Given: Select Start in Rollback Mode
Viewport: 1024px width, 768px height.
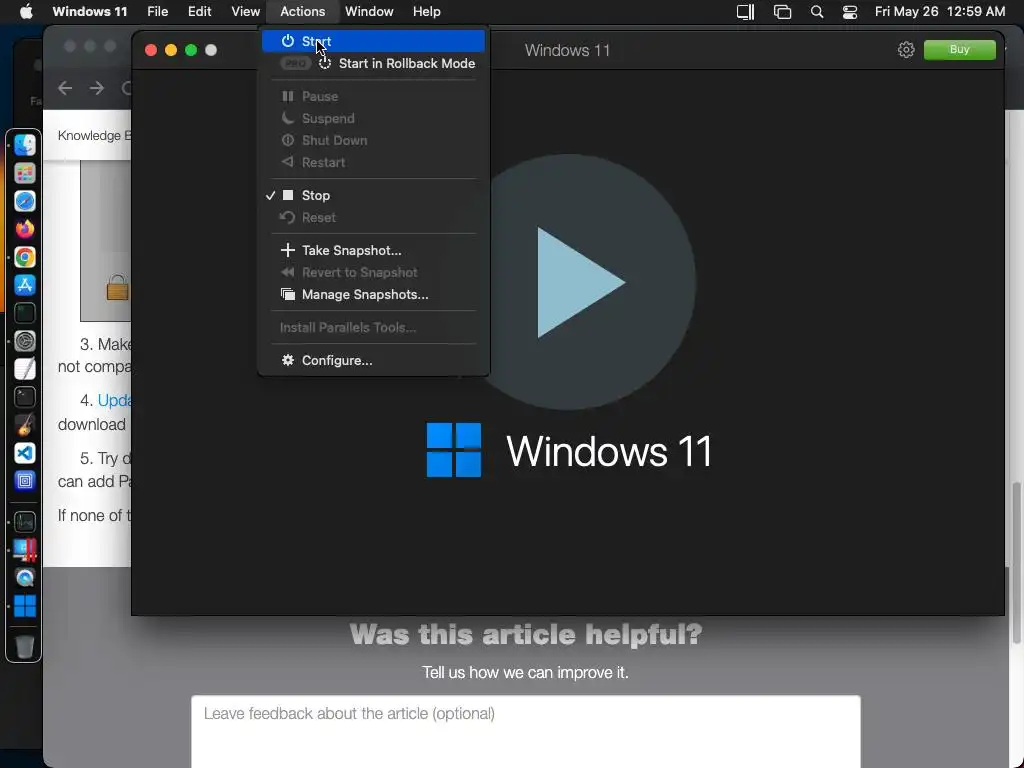Looking at the screenshot, I should pos(373,63).
